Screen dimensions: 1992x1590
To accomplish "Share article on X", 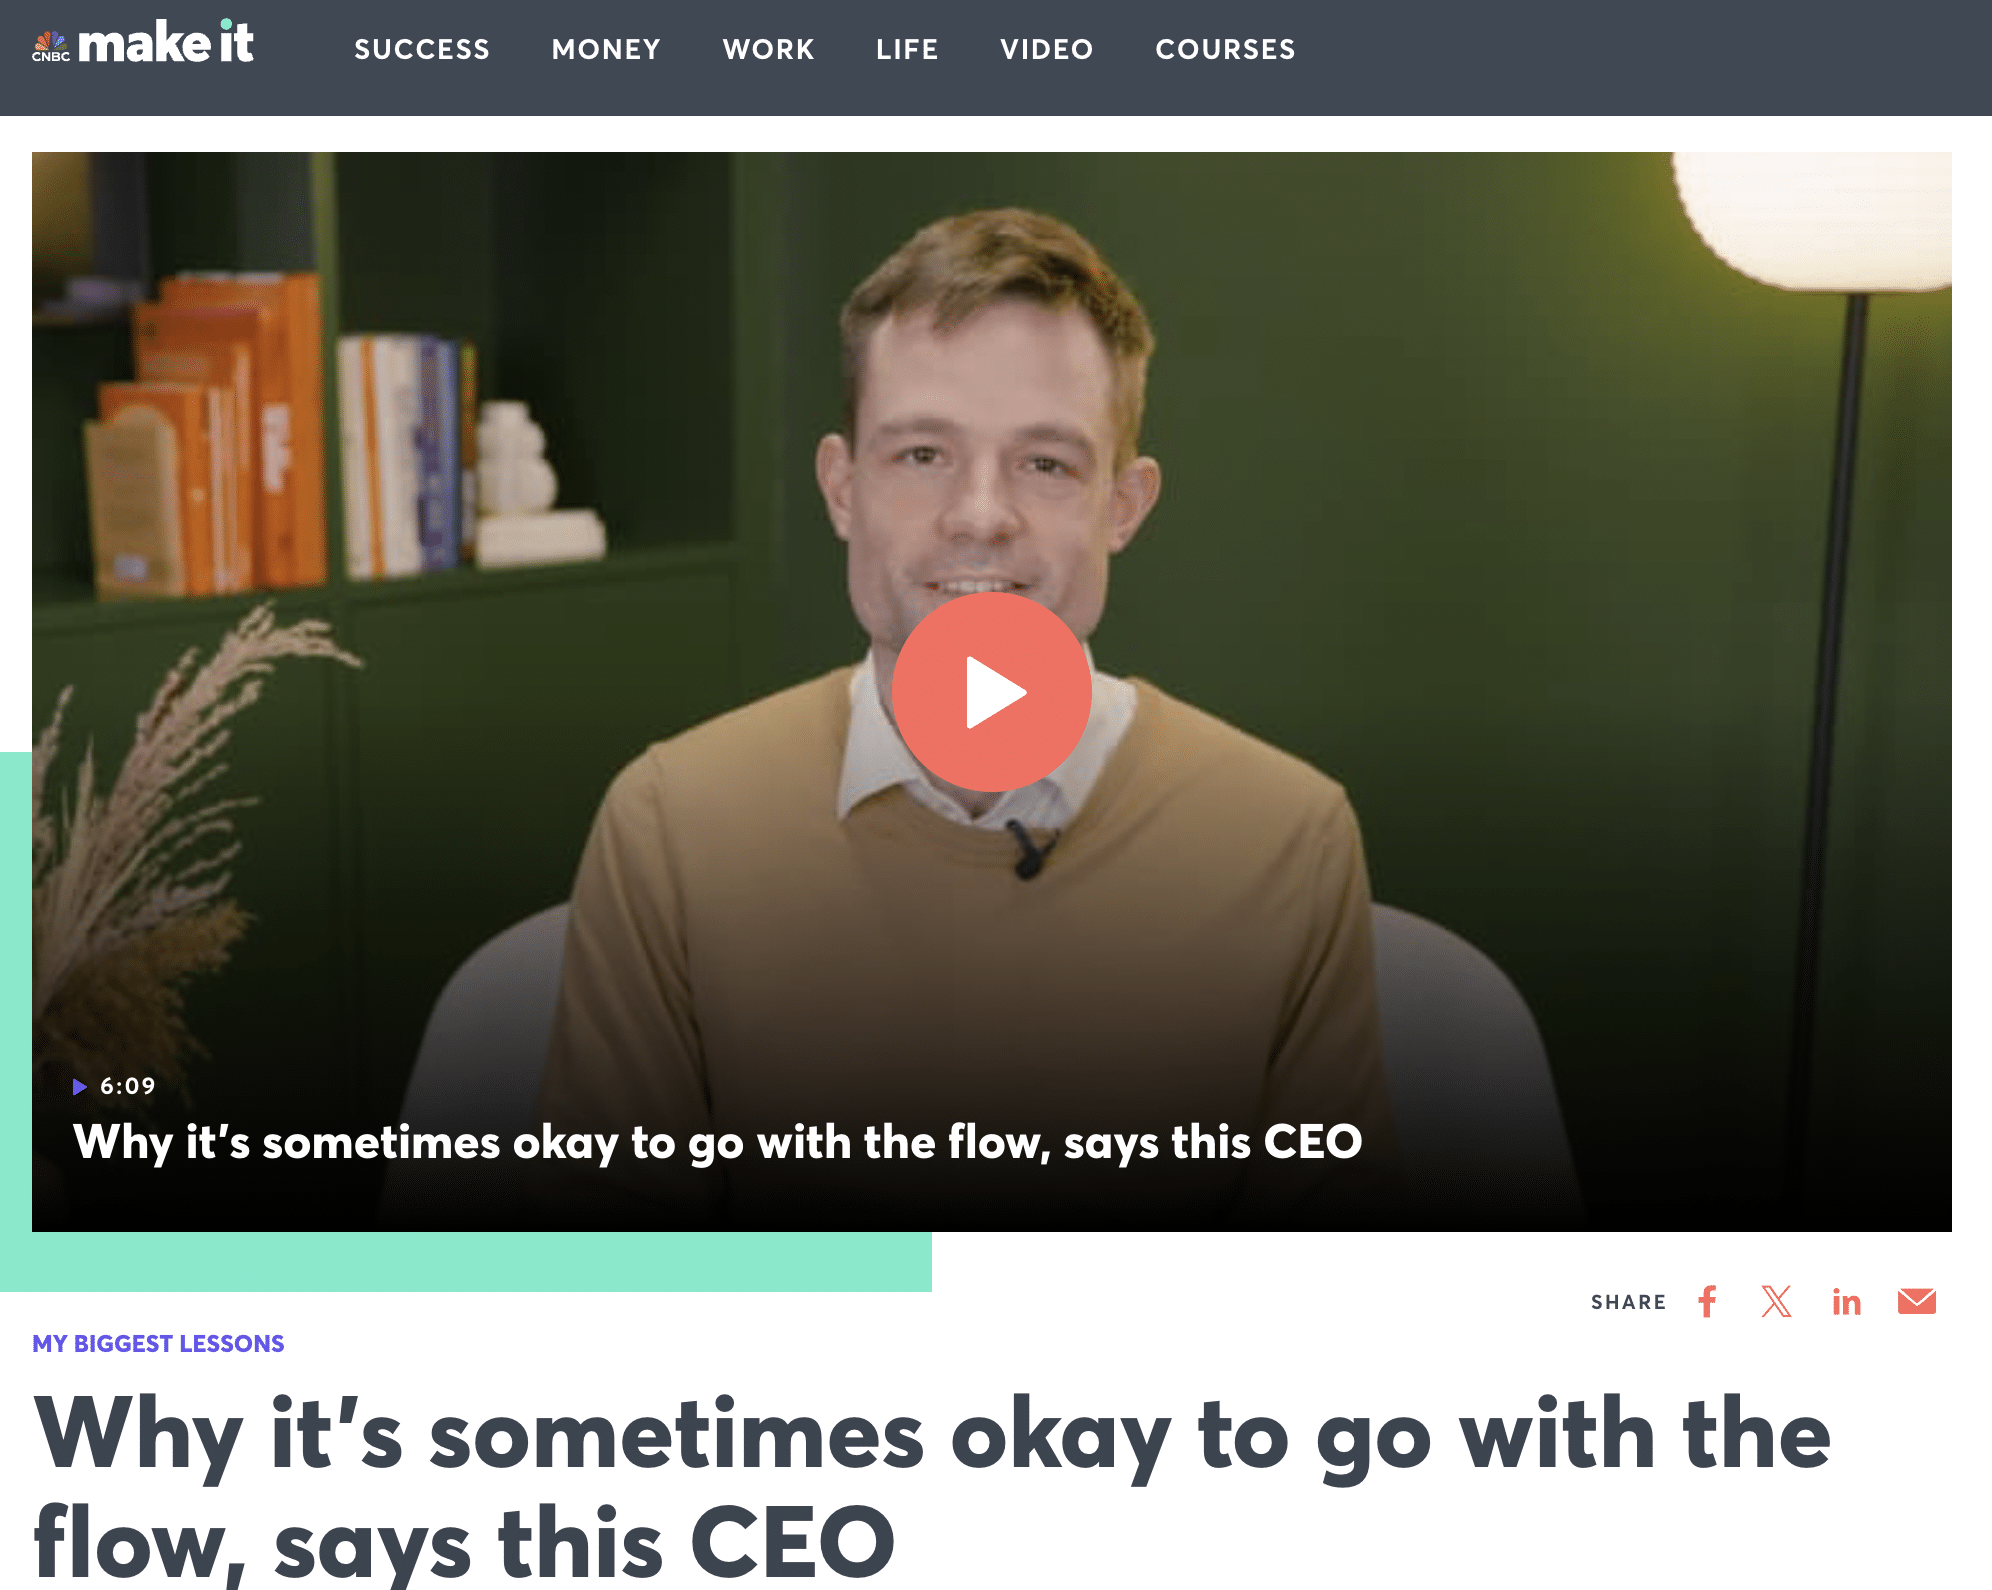I will 1776,1302.
